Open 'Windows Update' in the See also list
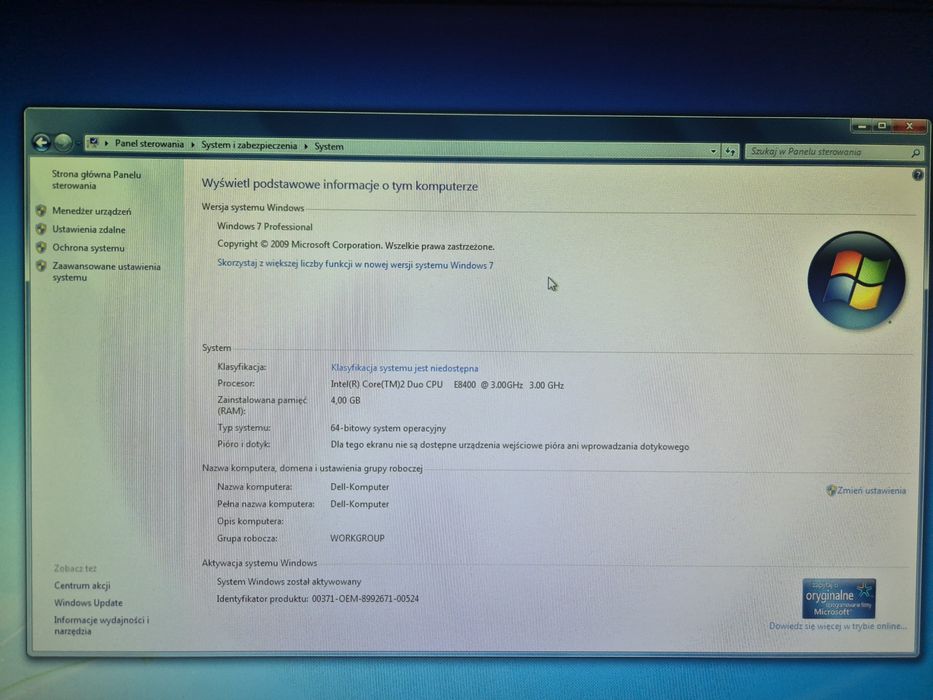This screenshot has width=933, height=700. [88, 603]
